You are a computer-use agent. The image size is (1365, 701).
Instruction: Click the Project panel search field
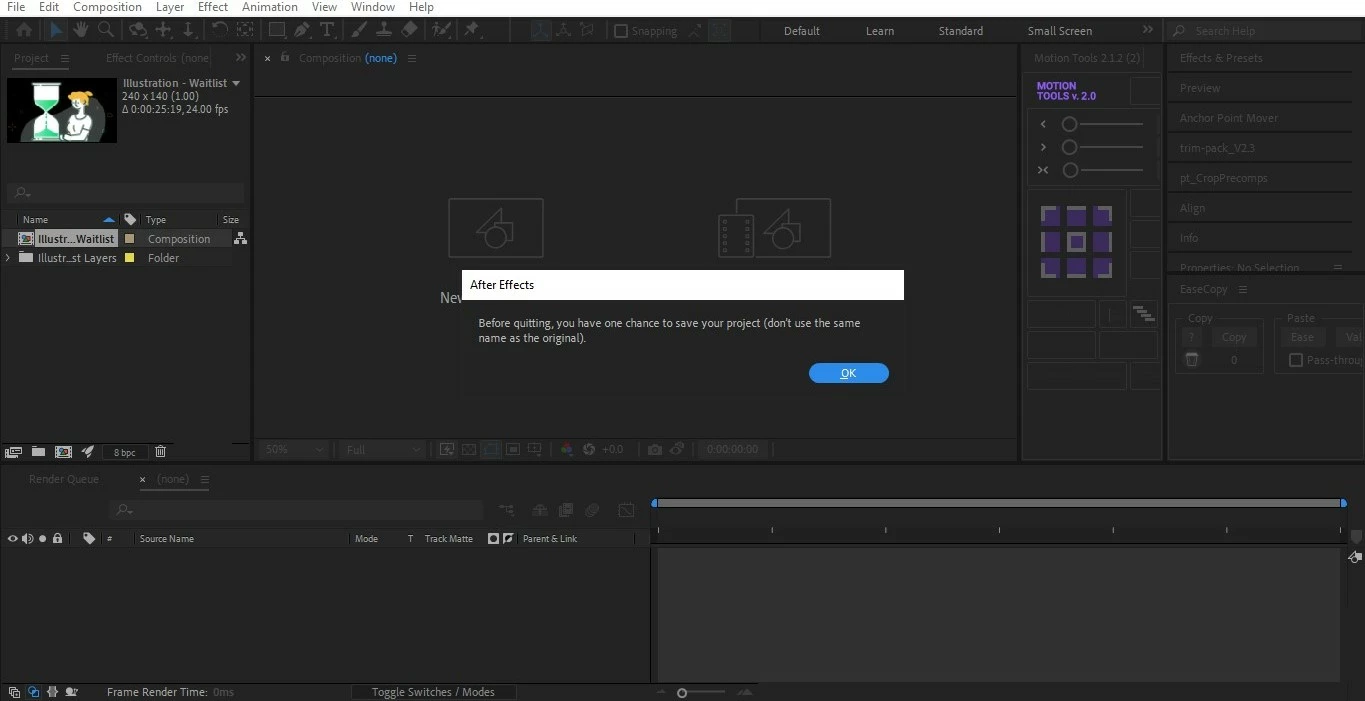pos(125,193)
